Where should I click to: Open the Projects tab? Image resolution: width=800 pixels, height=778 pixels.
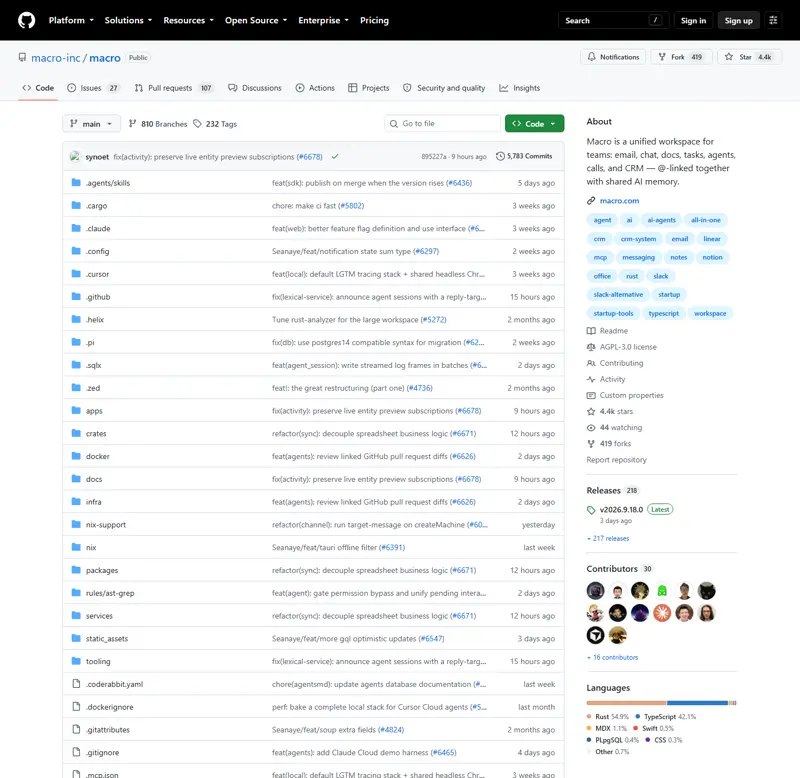click(x=368, y=88)
